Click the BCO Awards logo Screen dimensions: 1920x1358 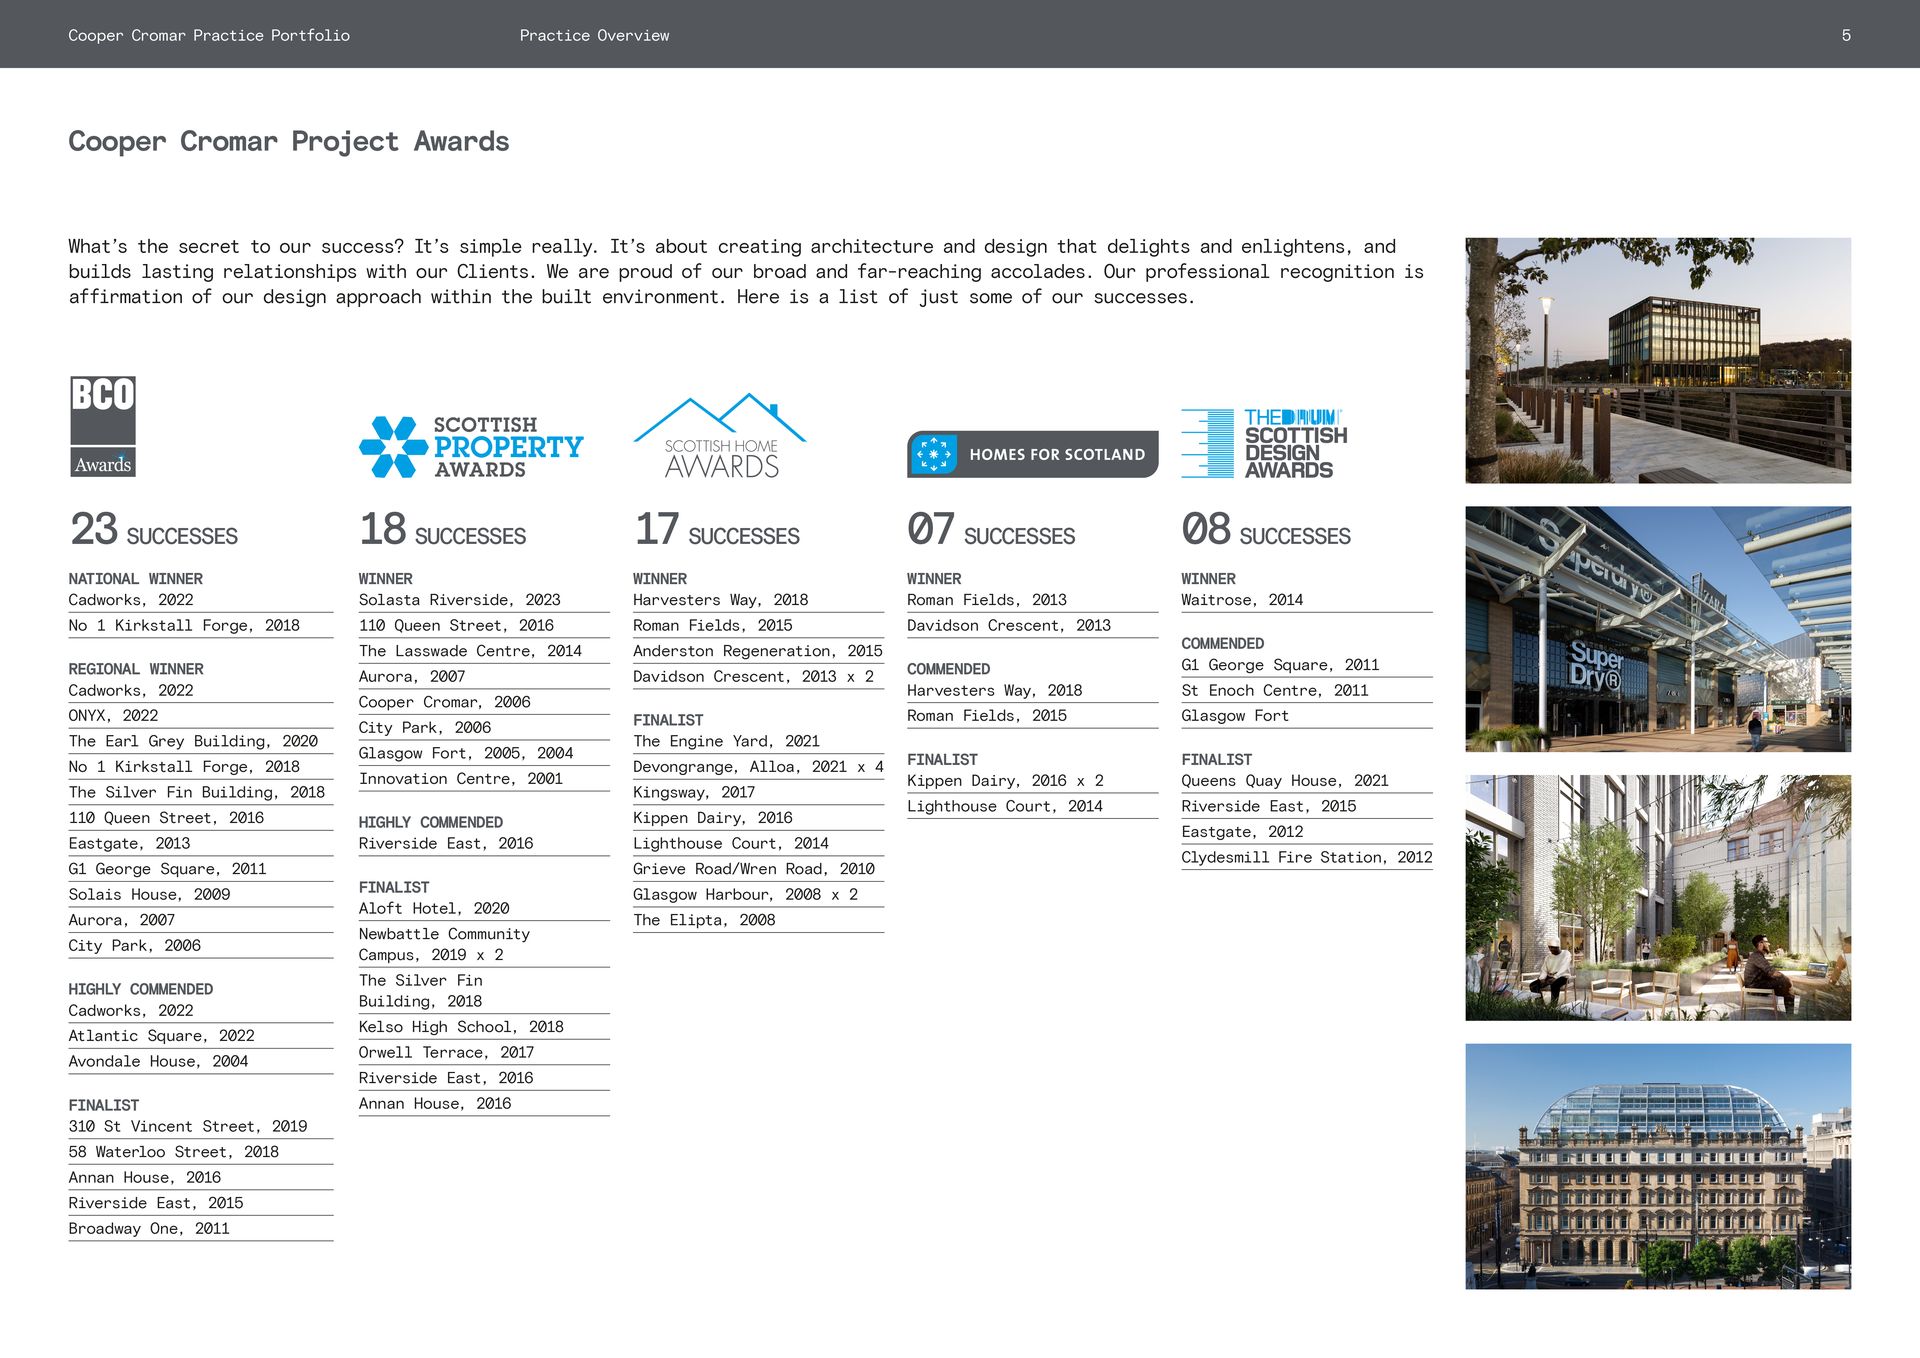pyautogui.click(x=103, y=426)
